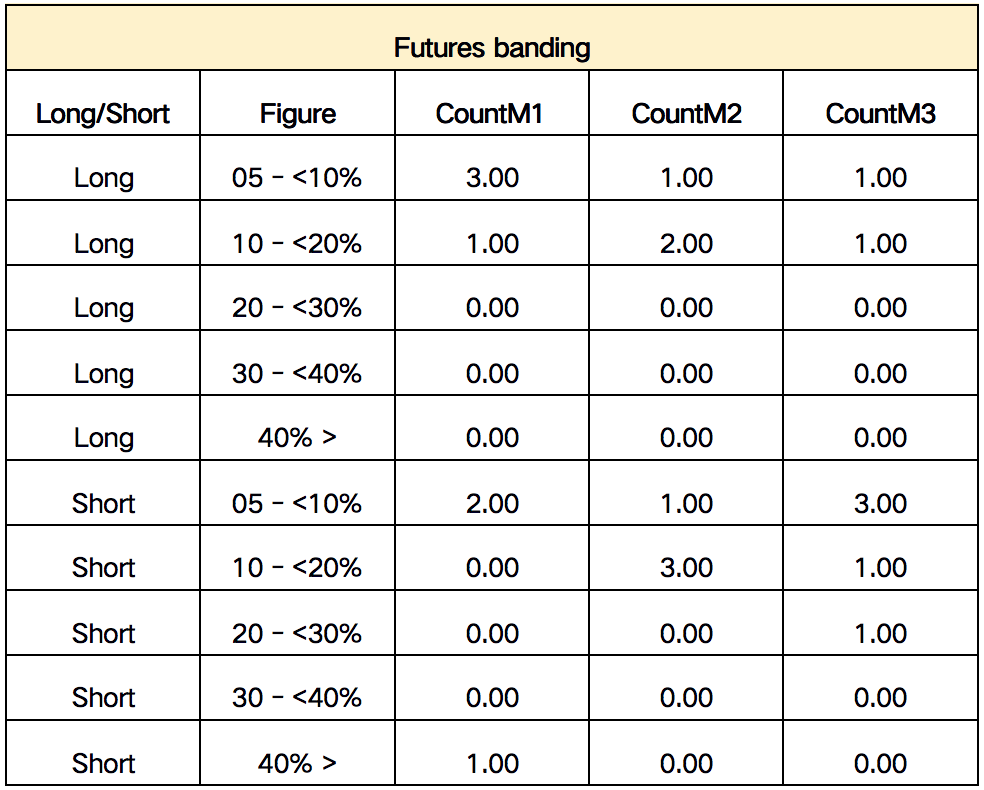The height and width of the screenshot is (790, 984).
Task: Click the Long label in the first data row
Action: pyautogui.click(x=104, y=178)
